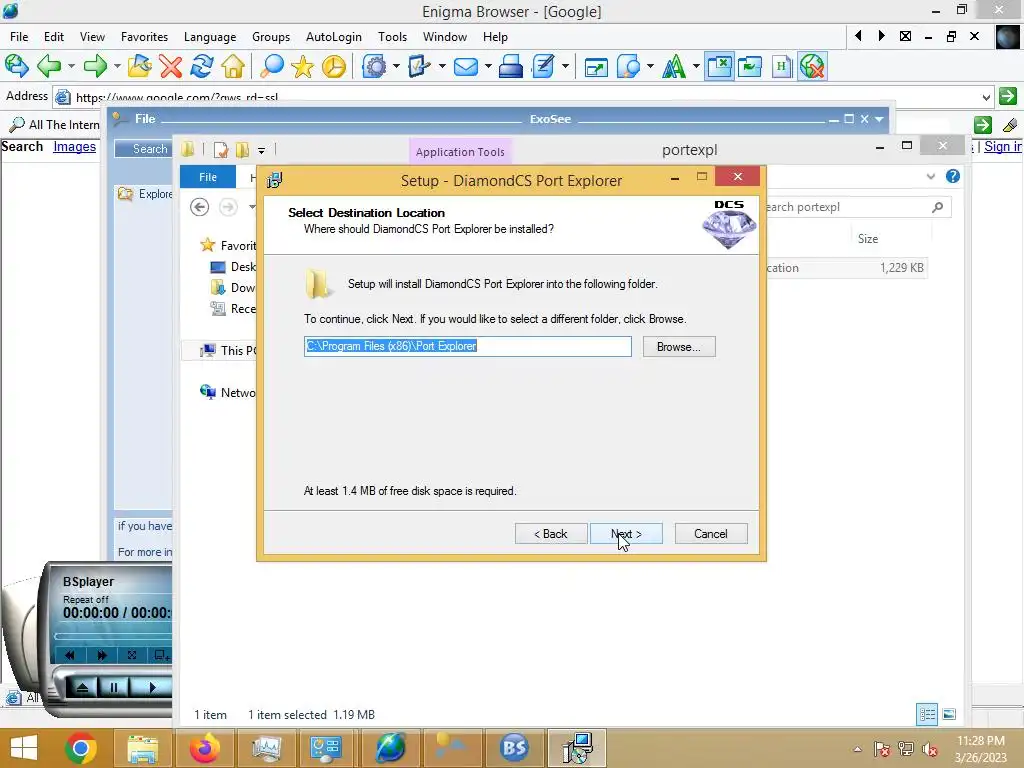Click the BSplayer fullscreen toggle icon
This screenshot has height=768, width=1024.
coord(132,655)
